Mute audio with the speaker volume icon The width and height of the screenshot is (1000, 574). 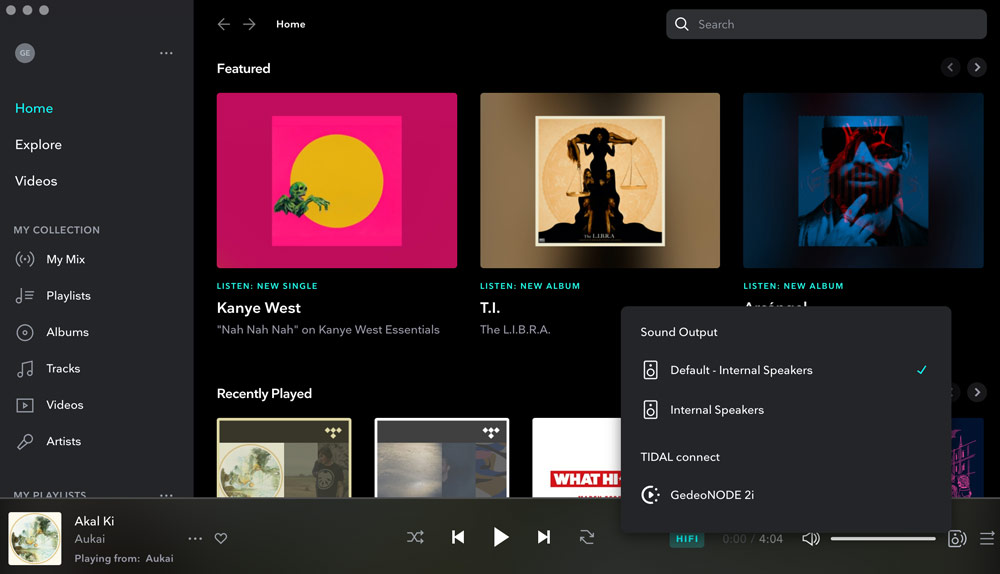tap(811, 539)
